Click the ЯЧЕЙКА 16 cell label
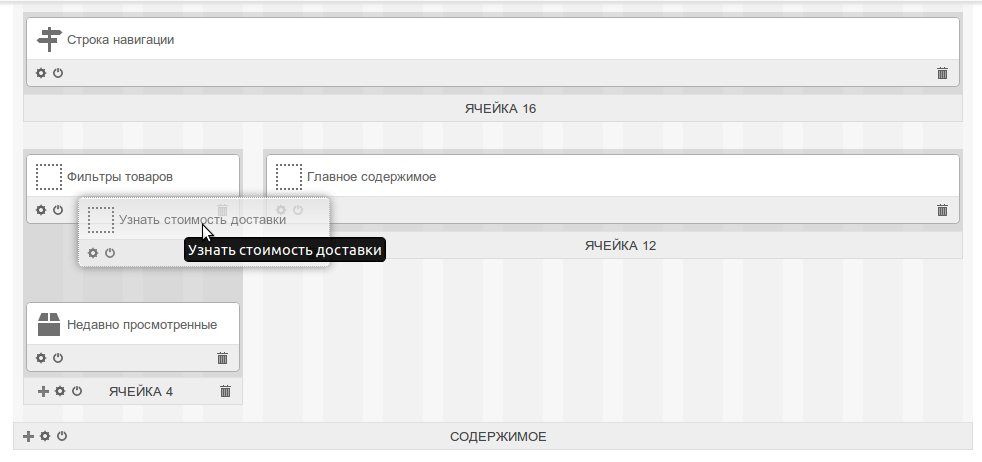This screenshot has width=982, height=462. 500,108
